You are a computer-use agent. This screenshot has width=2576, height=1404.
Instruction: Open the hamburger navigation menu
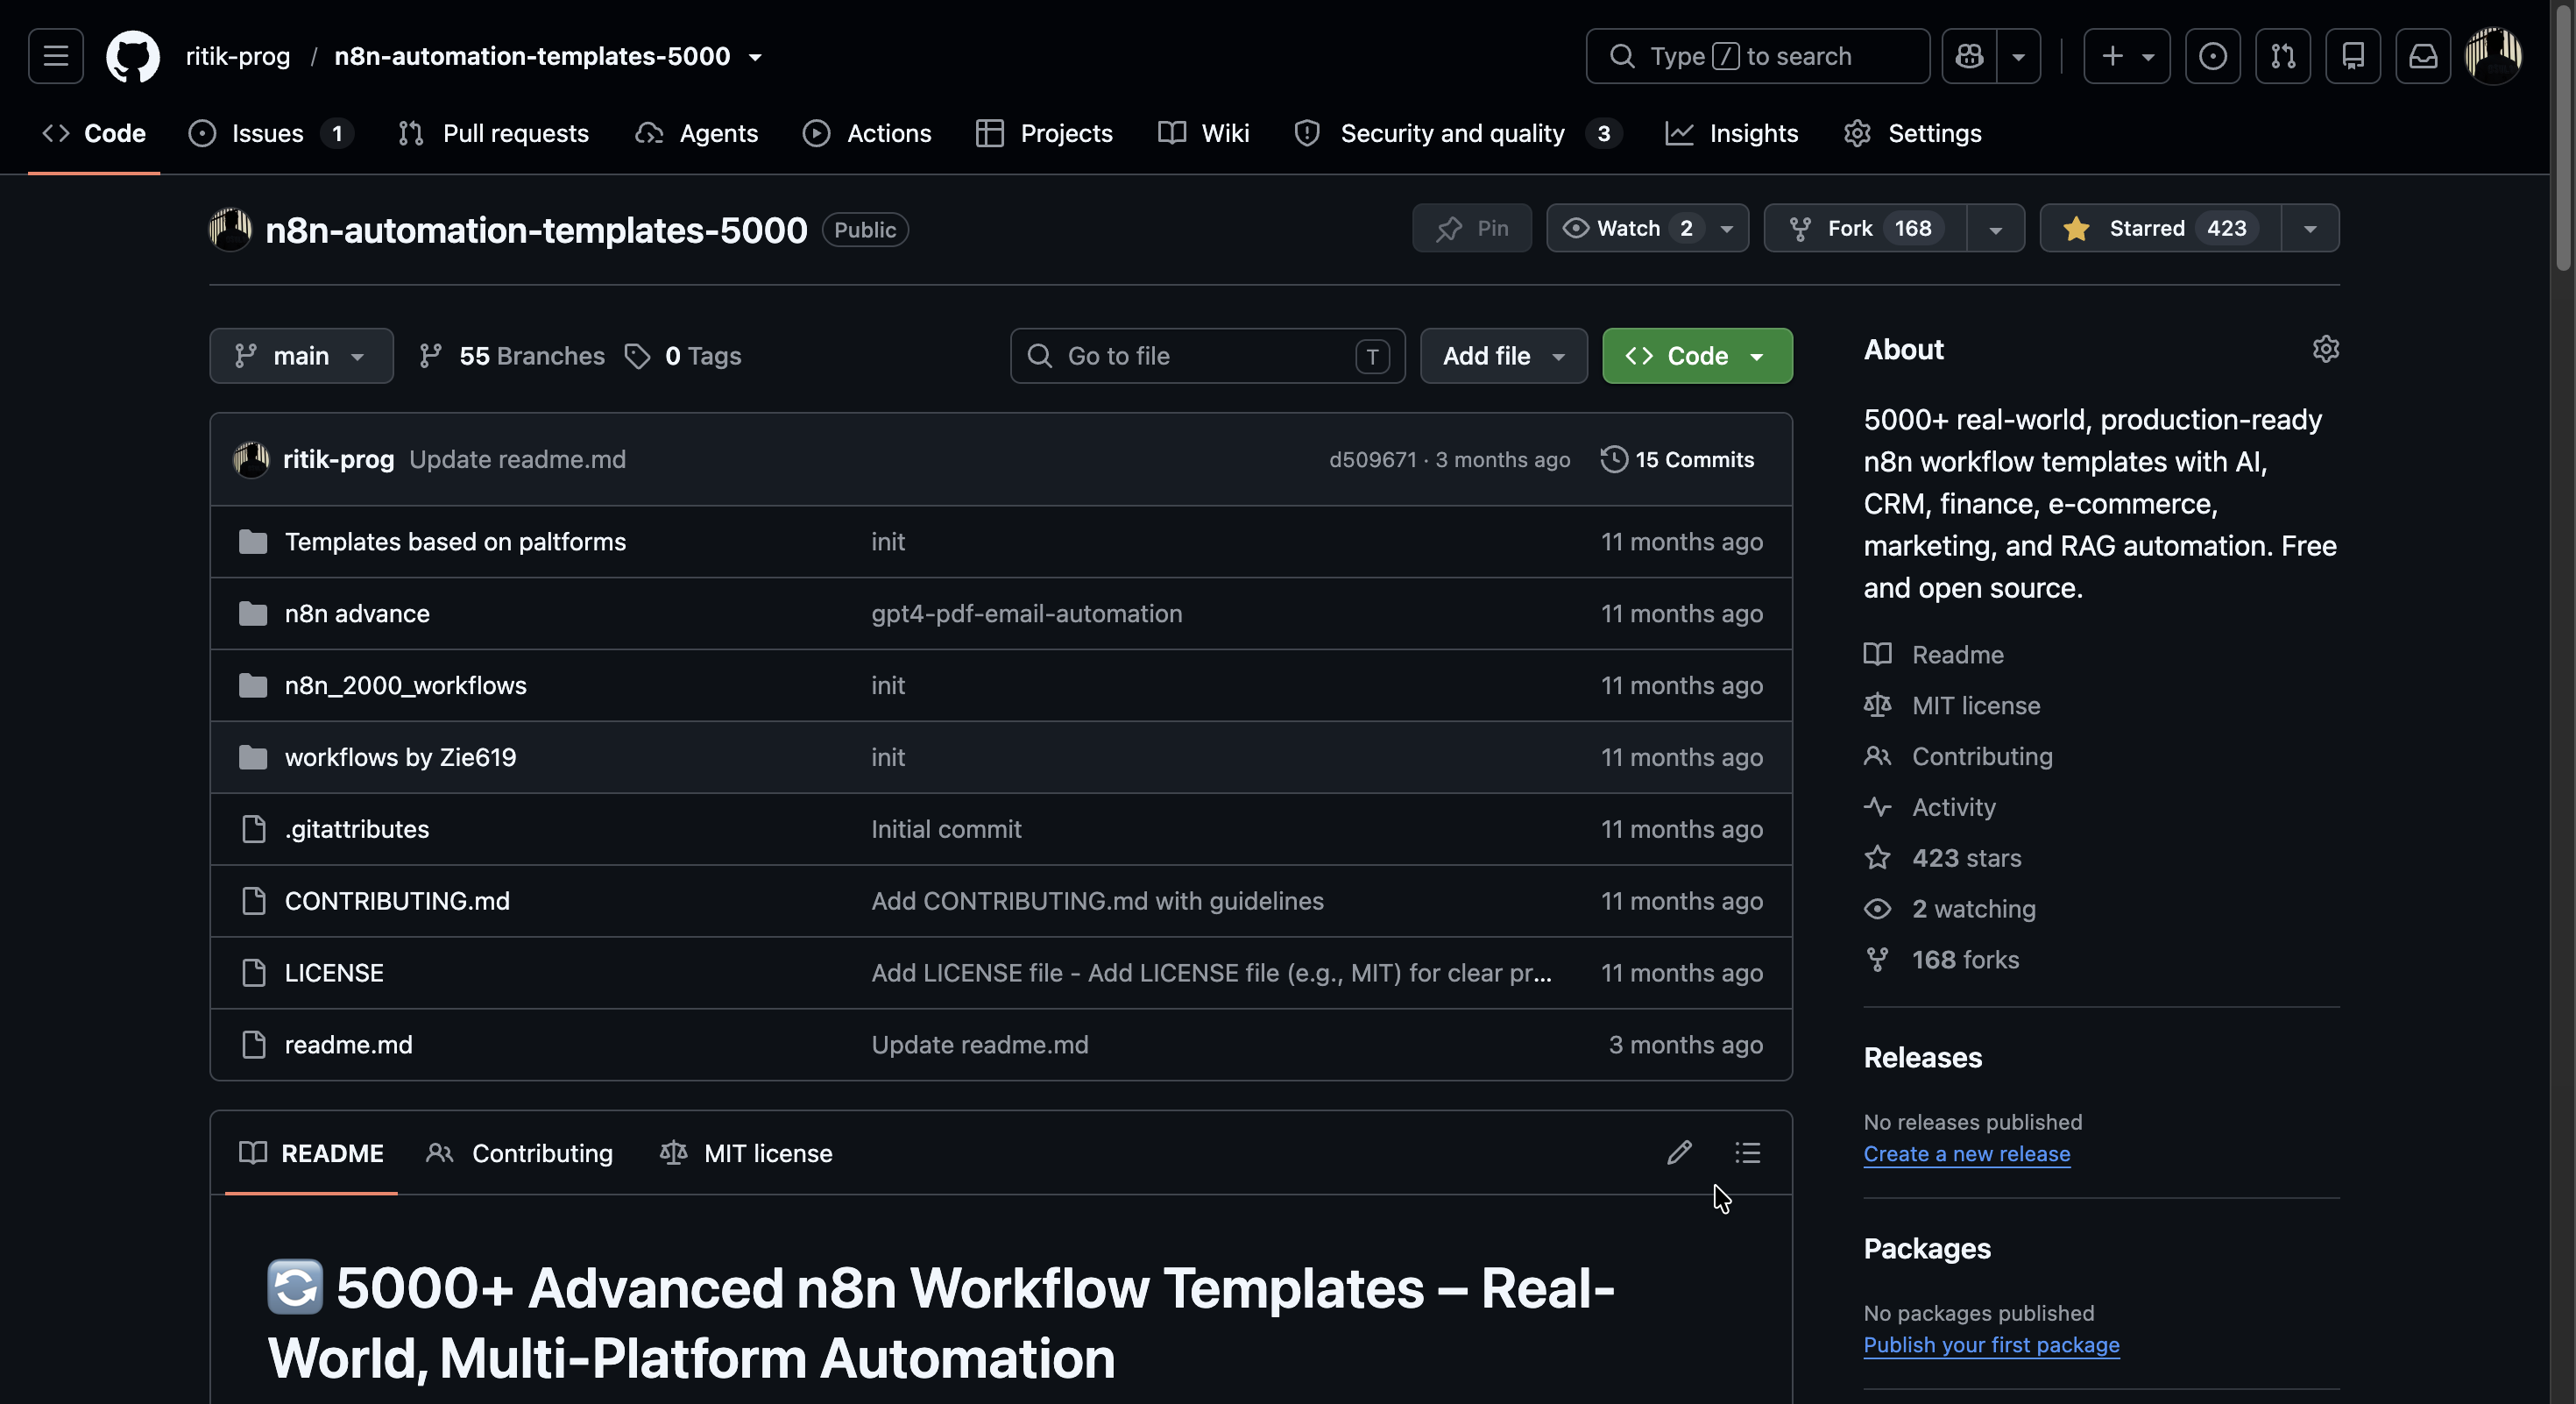[x=56, y=56]
